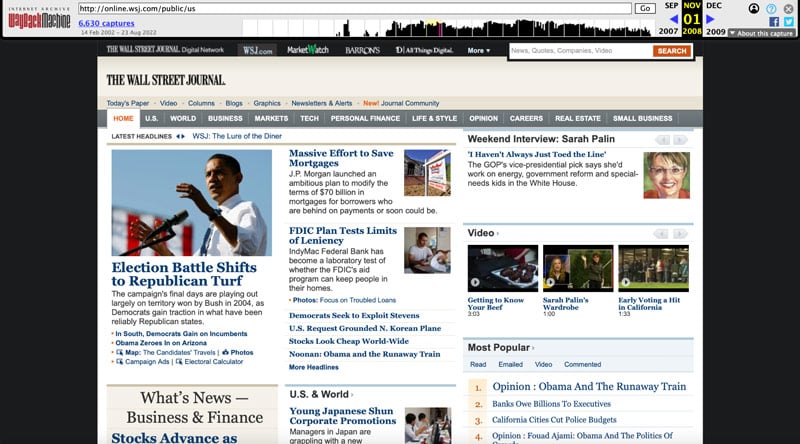The width and height of the screenshot is (800, 444).
Task: Jump to the DEC capture month
Action: coord(714,6)
